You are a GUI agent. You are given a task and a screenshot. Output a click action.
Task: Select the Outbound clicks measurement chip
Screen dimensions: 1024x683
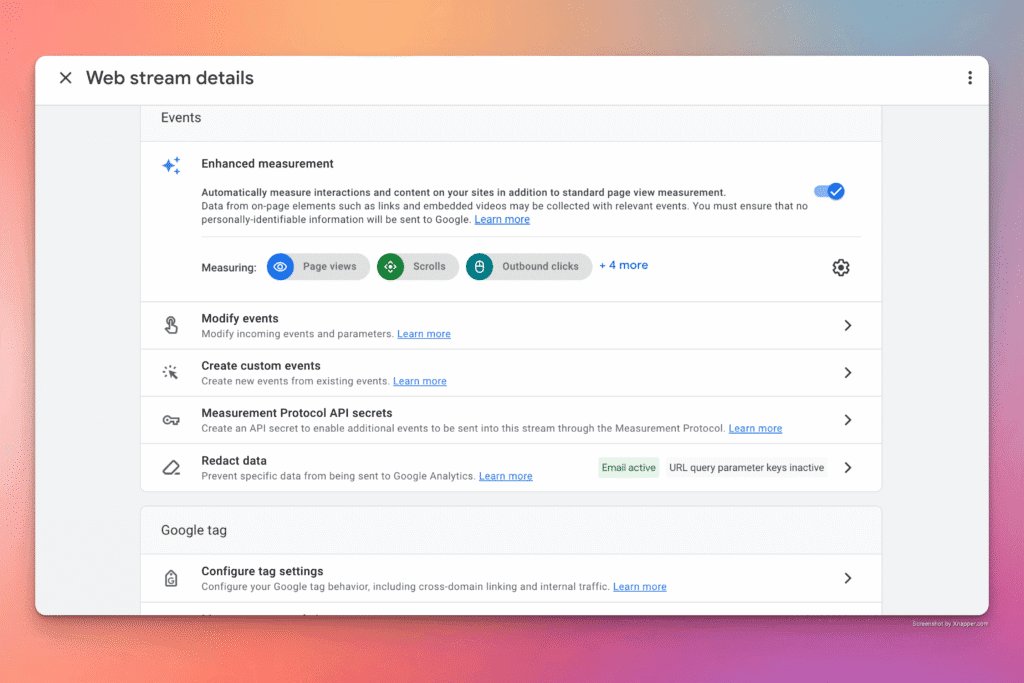click(x=528, y=266)
